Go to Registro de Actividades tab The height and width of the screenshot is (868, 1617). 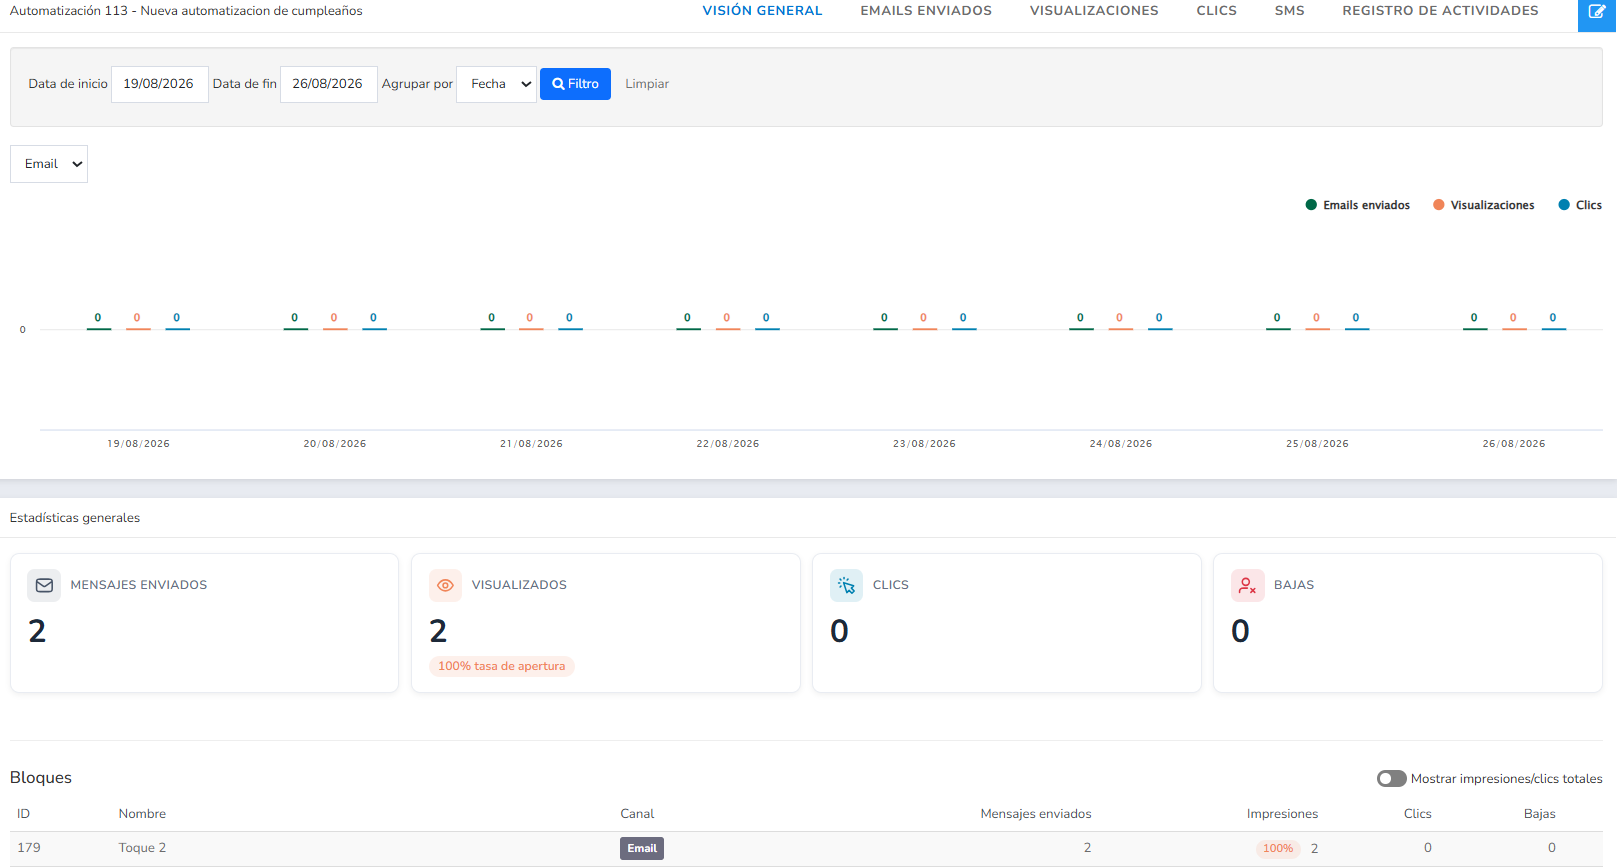(x=1440, y=11)
